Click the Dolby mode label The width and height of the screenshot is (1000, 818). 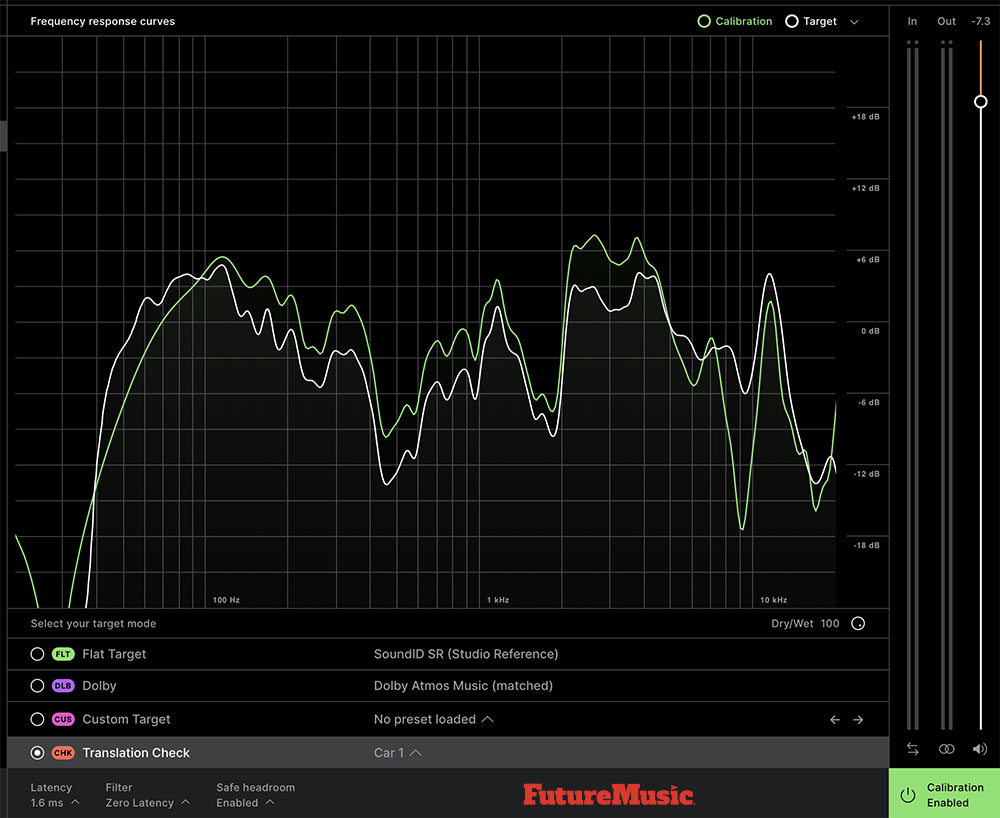coord(99,685)
